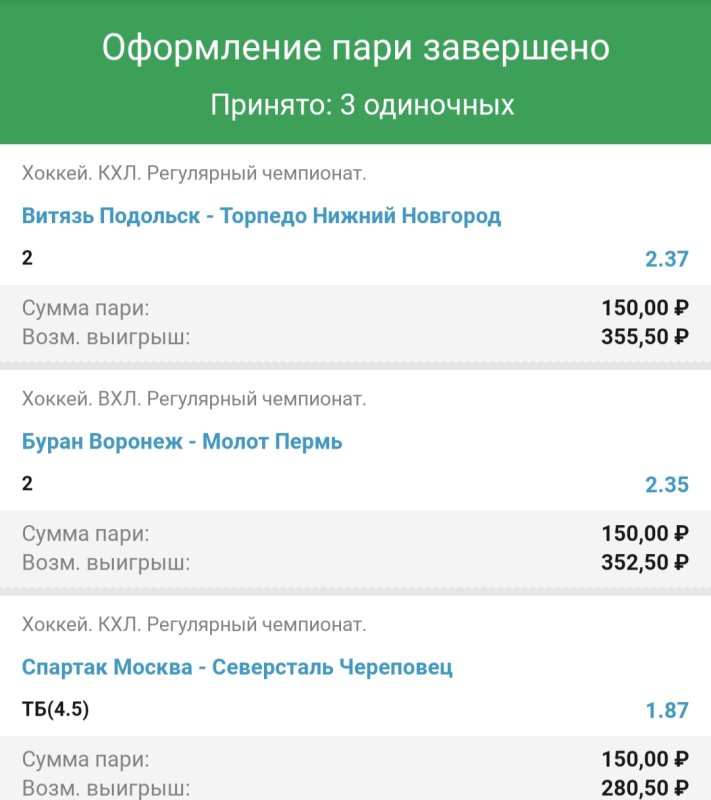711x800 pixels.
Task: Click the 352,50 ₽ possible winnings amount
Action: coord(645,562)
